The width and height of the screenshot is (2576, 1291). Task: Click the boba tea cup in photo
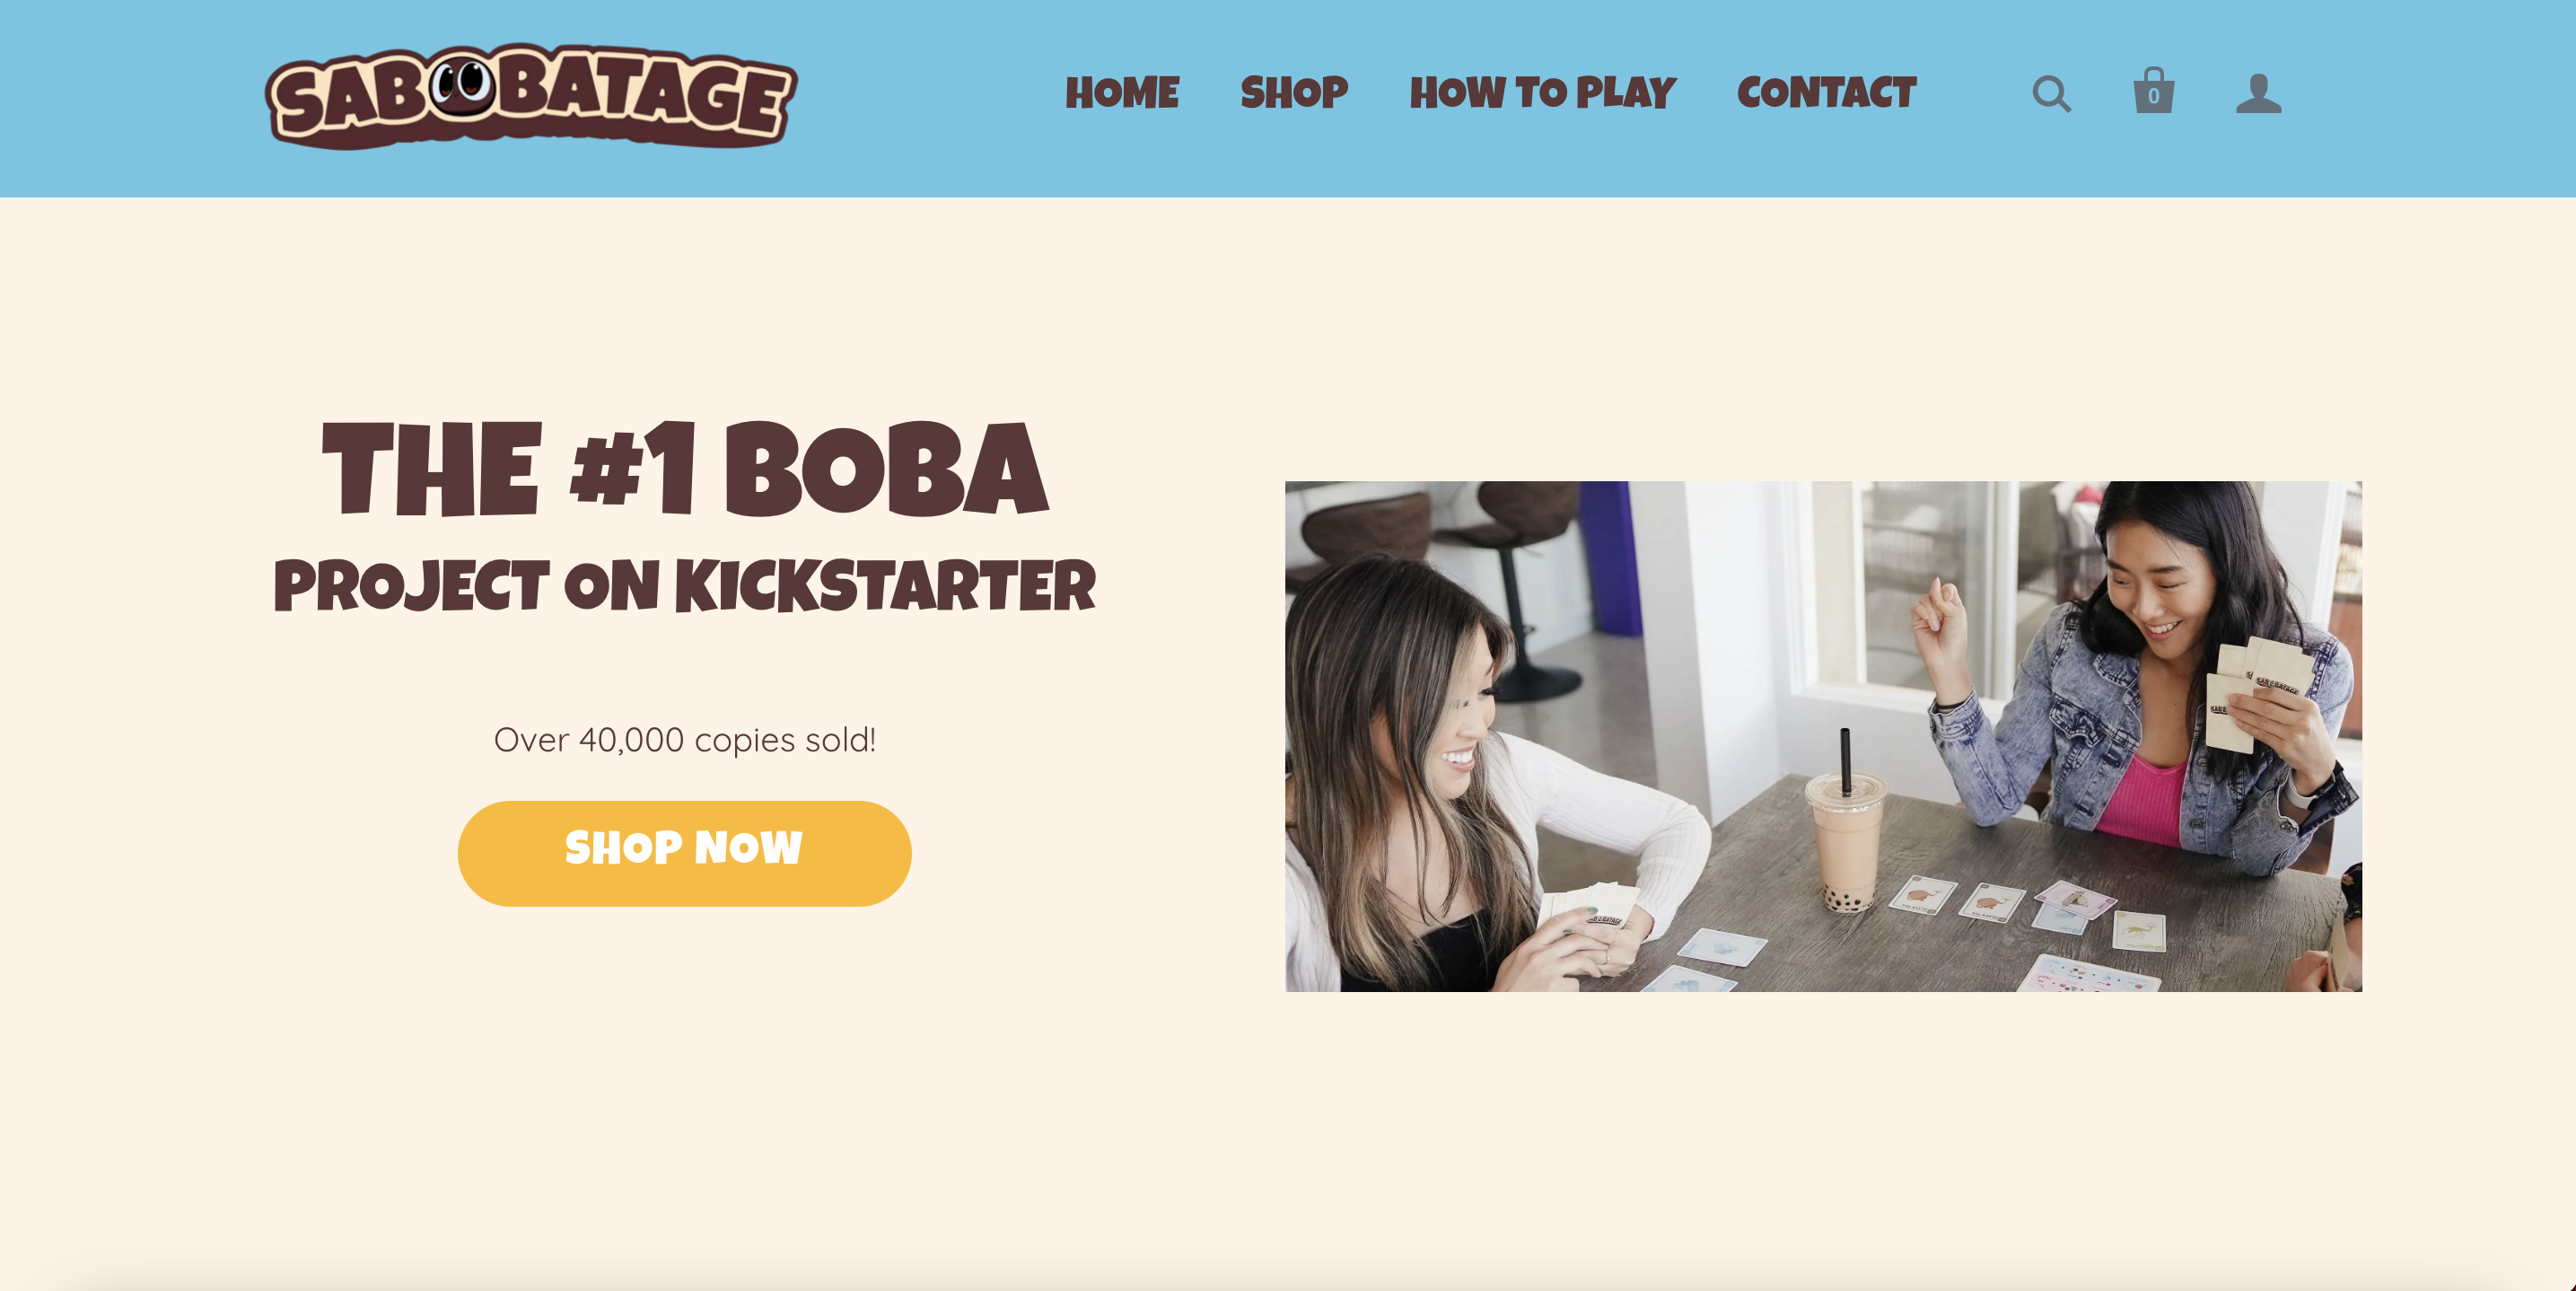pos(1845,830)
